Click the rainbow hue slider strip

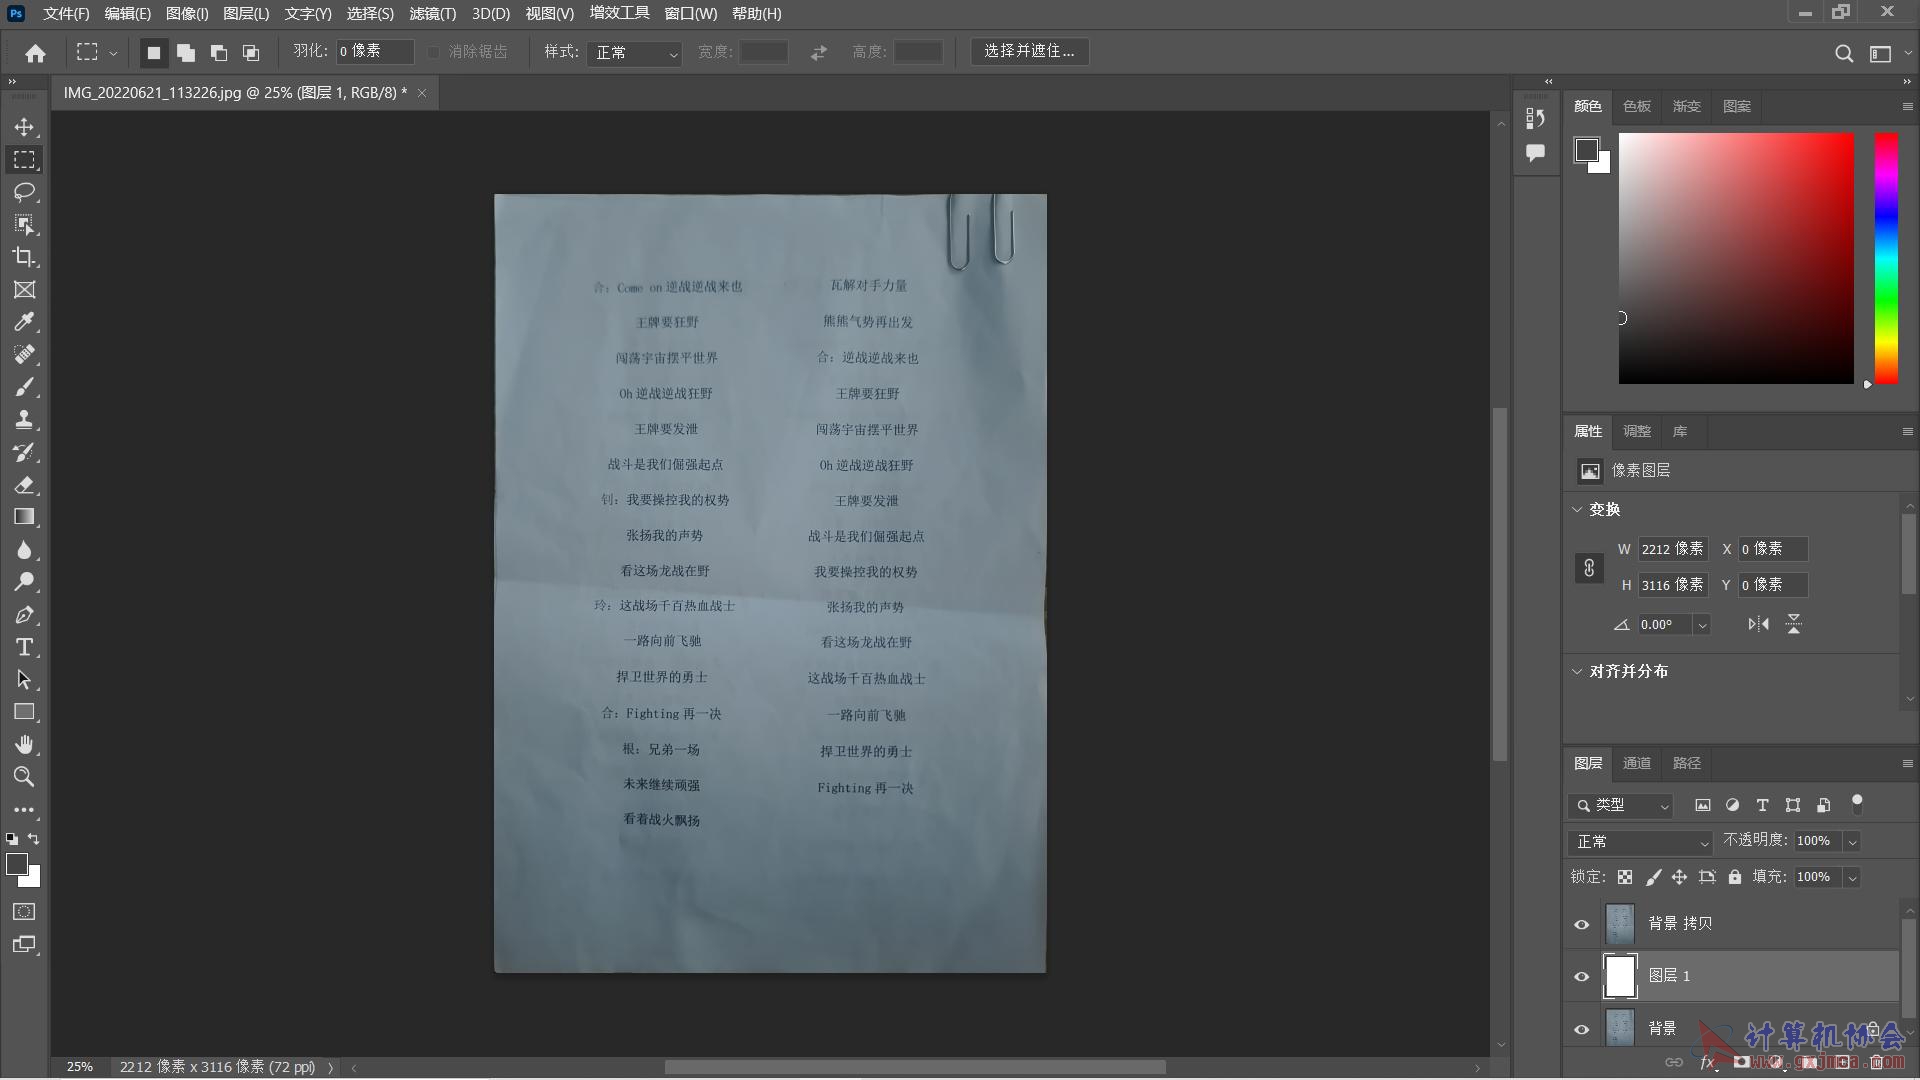point(1886,258)
